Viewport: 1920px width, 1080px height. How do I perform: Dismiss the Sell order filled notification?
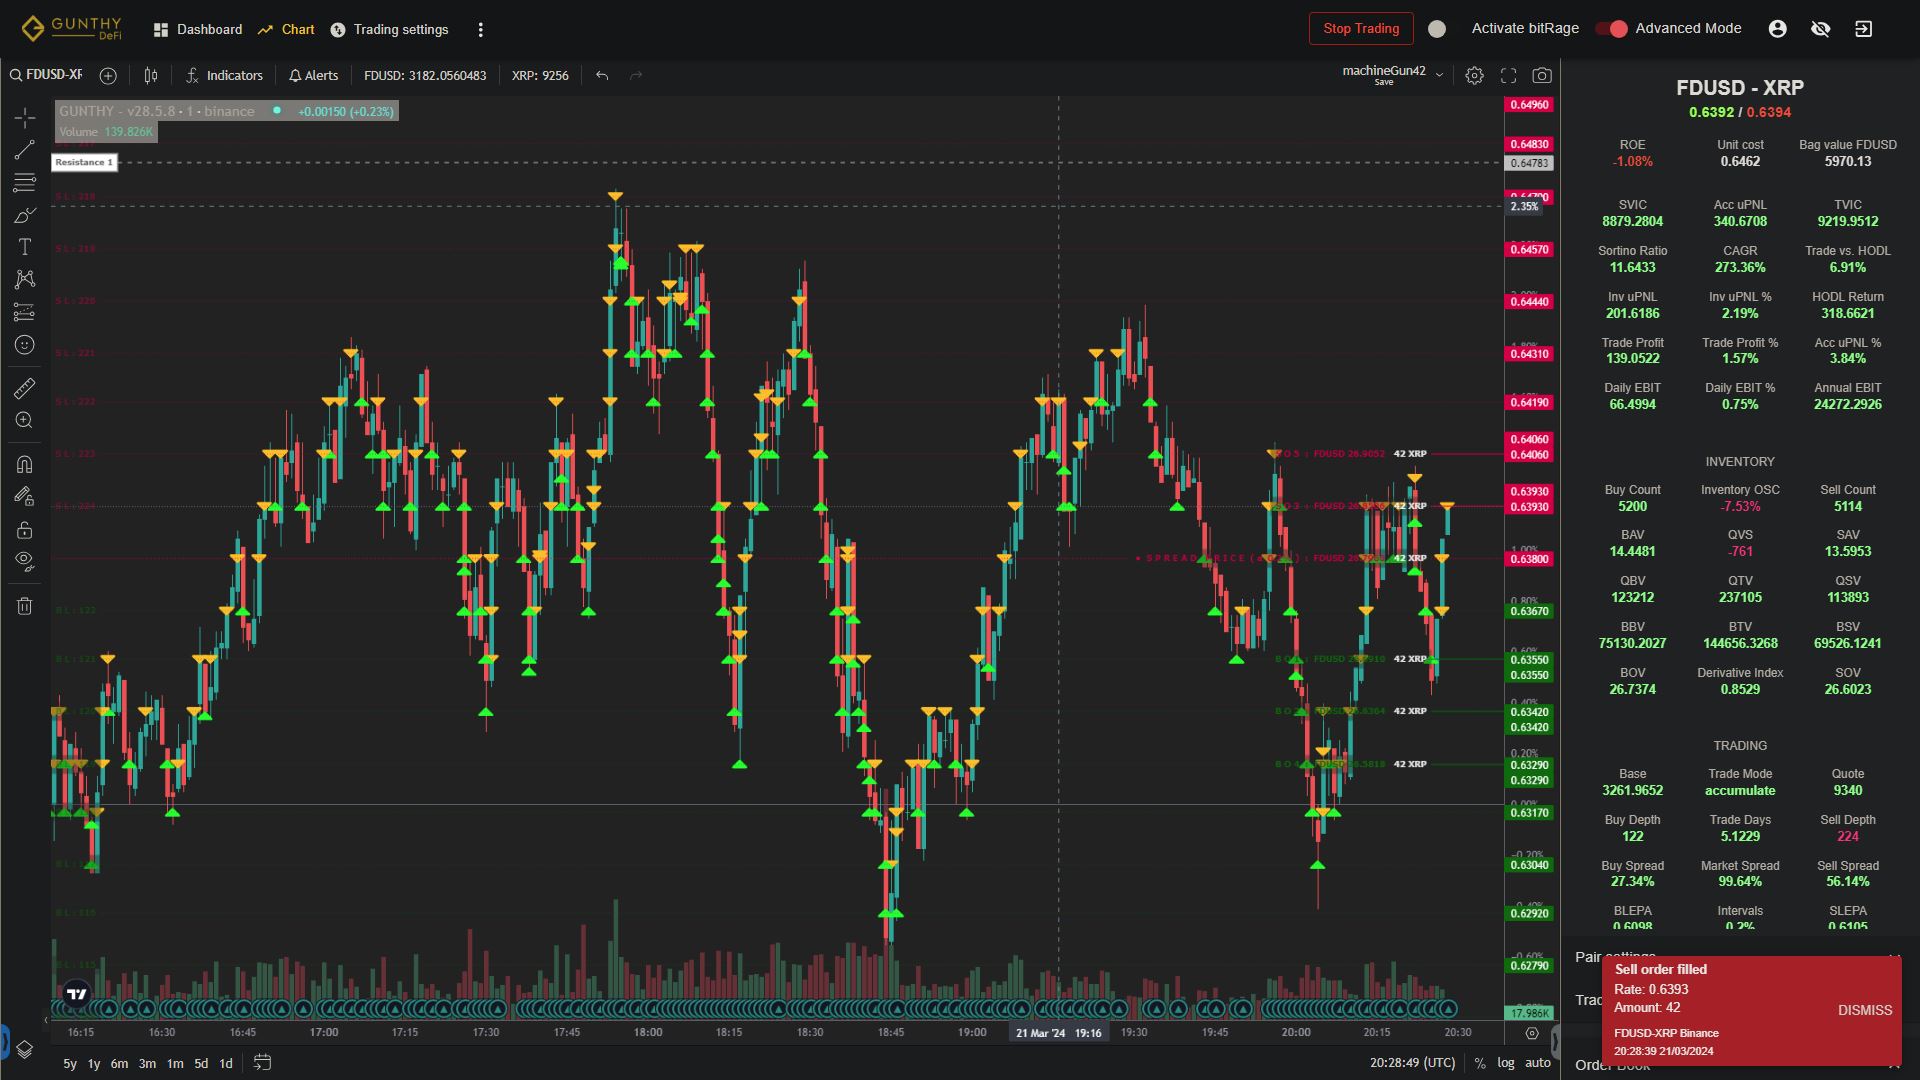(1864, 1010)
